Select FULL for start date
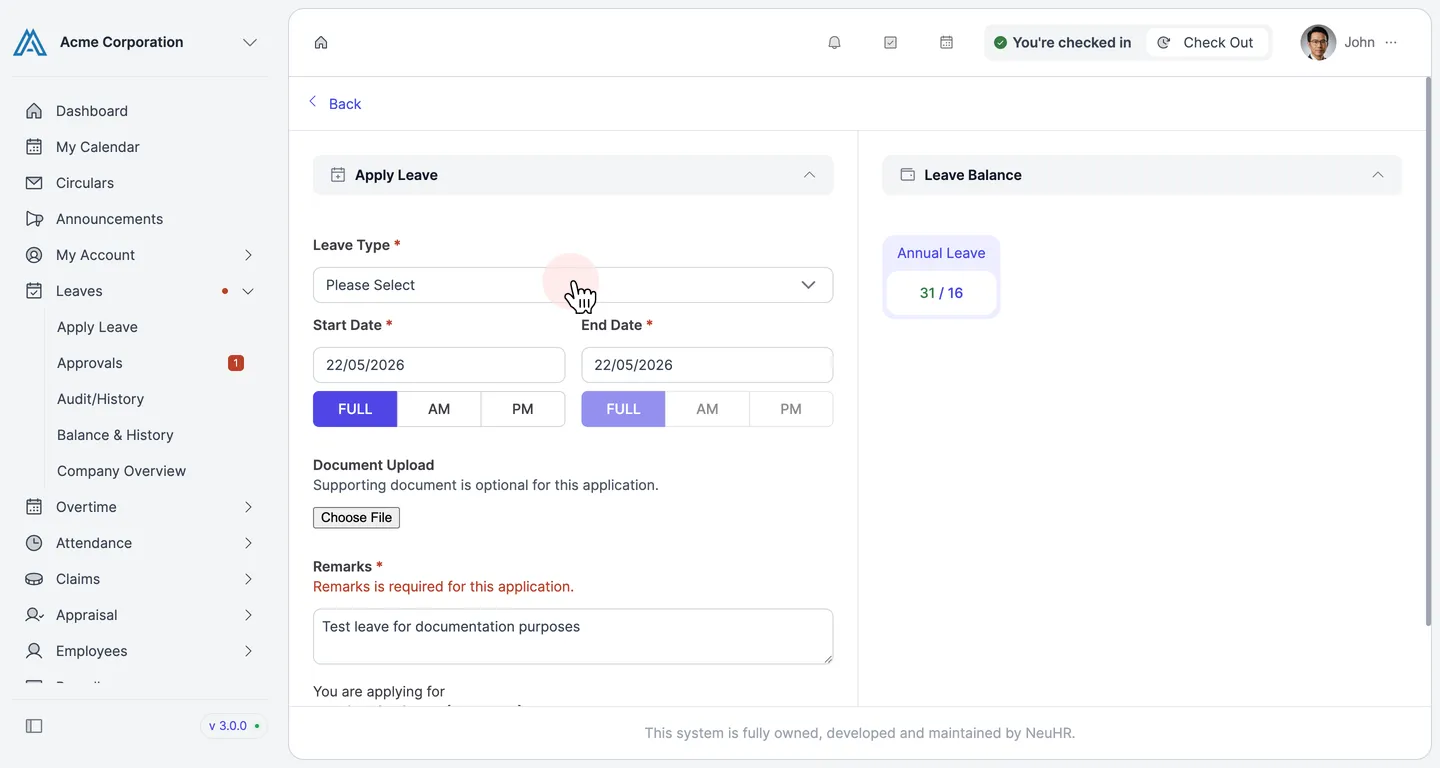The image size is (1440, 768). [355, 409]
